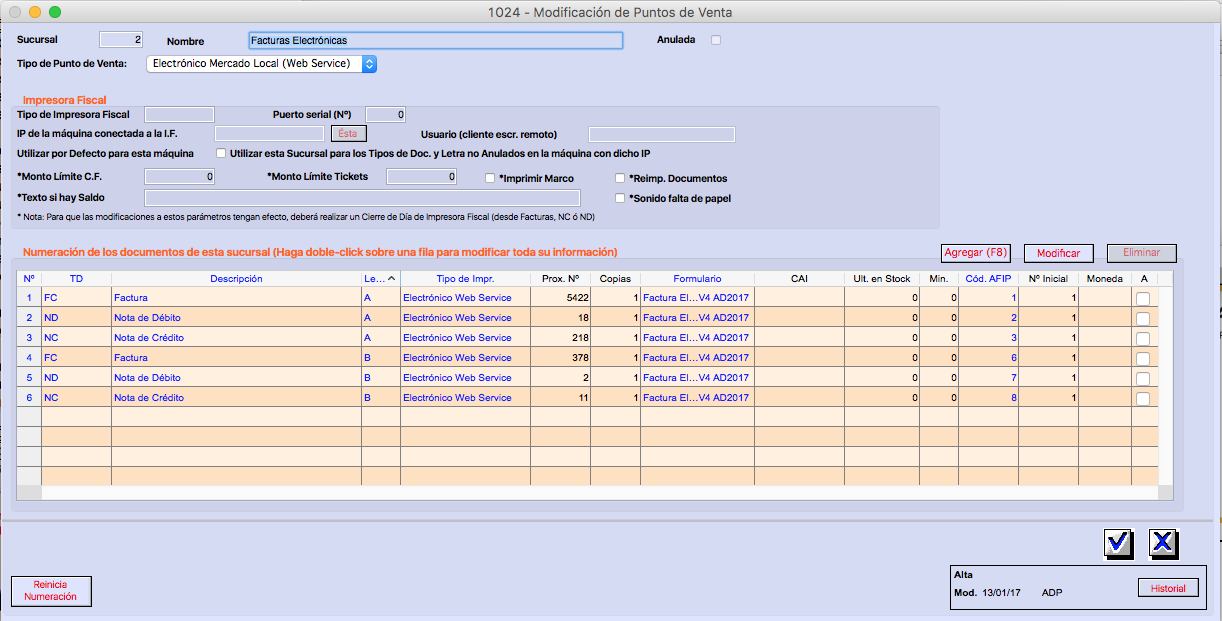Tick the A checkbox for row 1 Factura
Viewport: 1222px width, 621px height.
[1142, 298]
